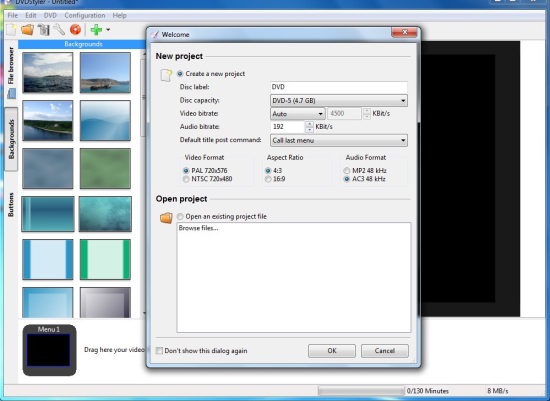
Task: Select dark teal striped background thumbnail
Action: click(48, 214)
